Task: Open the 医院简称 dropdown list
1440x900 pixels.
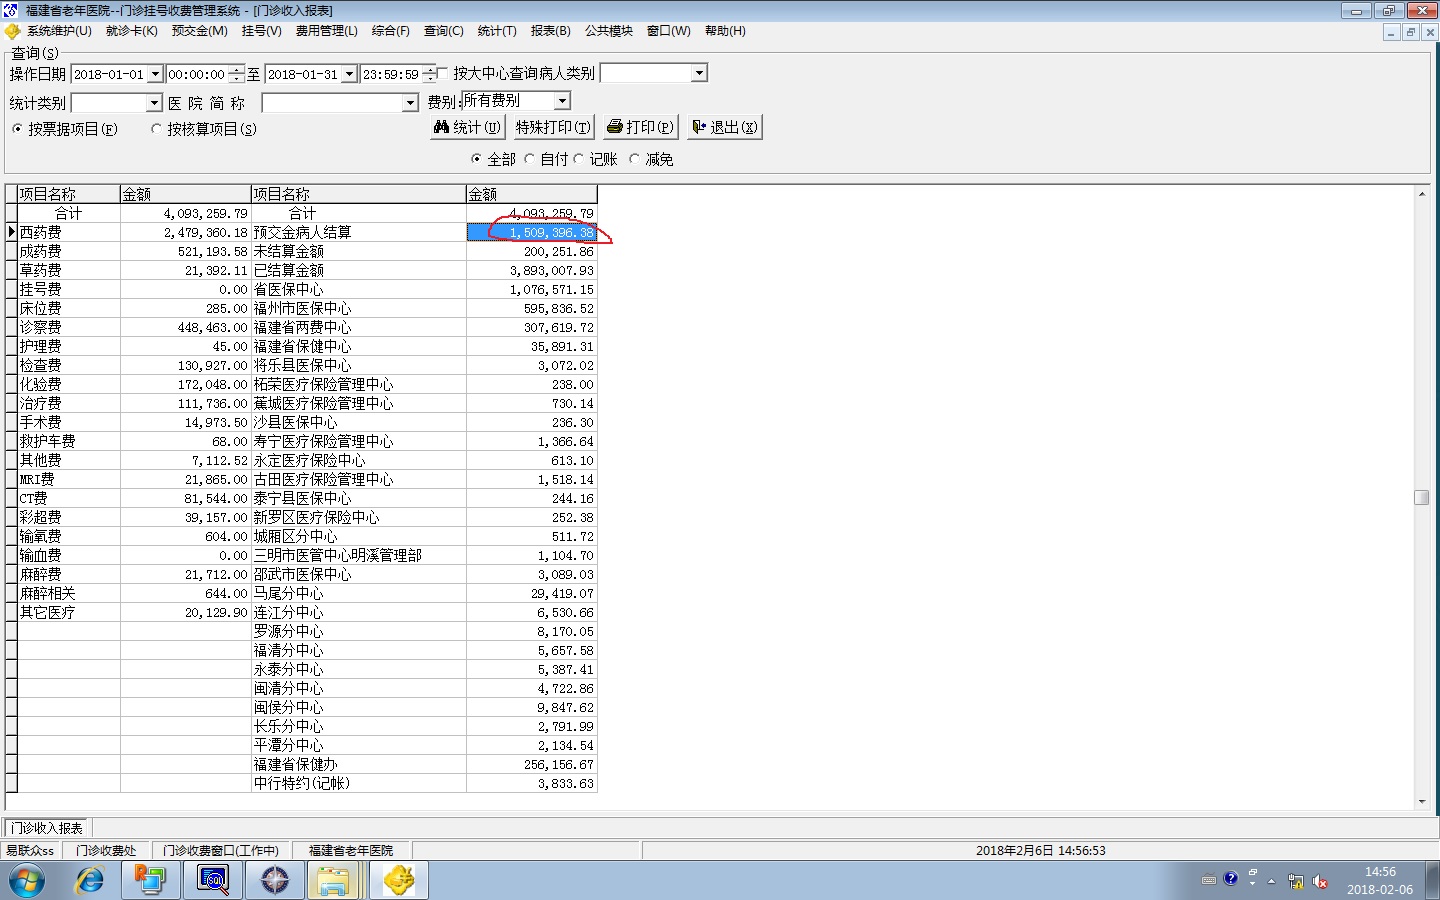Action: (x=410, y=103)
